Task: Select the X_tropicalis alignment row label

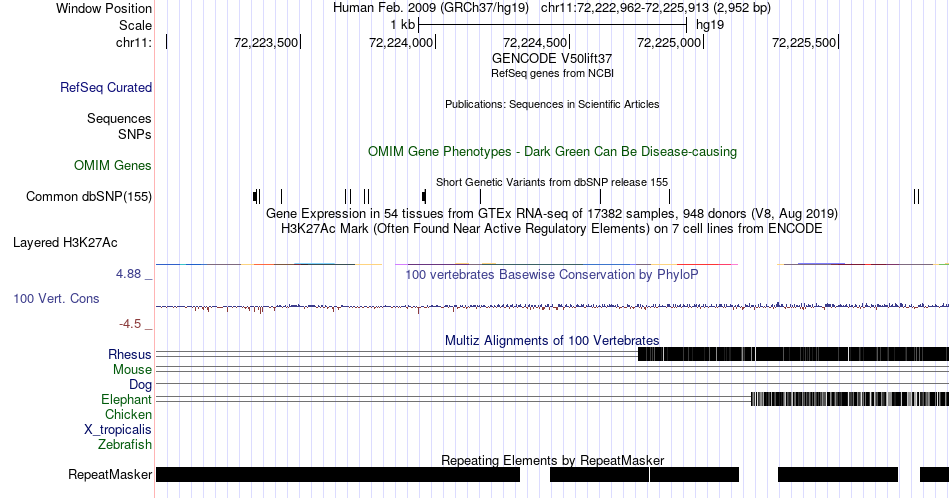Action: tap(118, 430)
